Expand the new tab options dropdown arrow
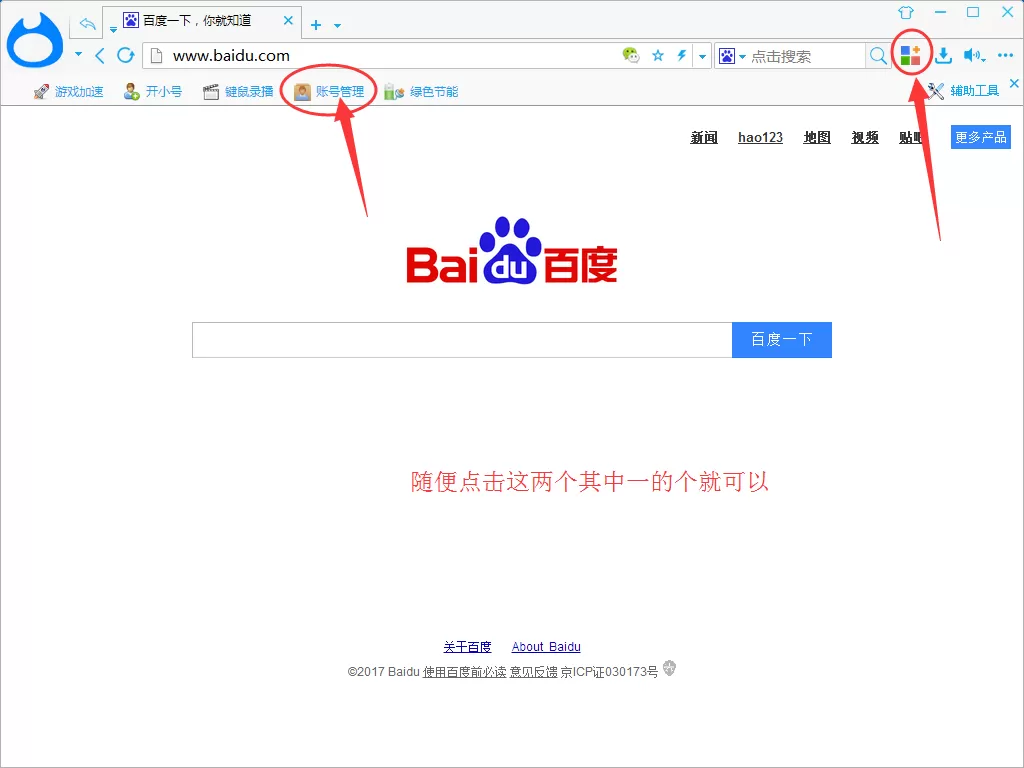 click(x=338, y=25)
